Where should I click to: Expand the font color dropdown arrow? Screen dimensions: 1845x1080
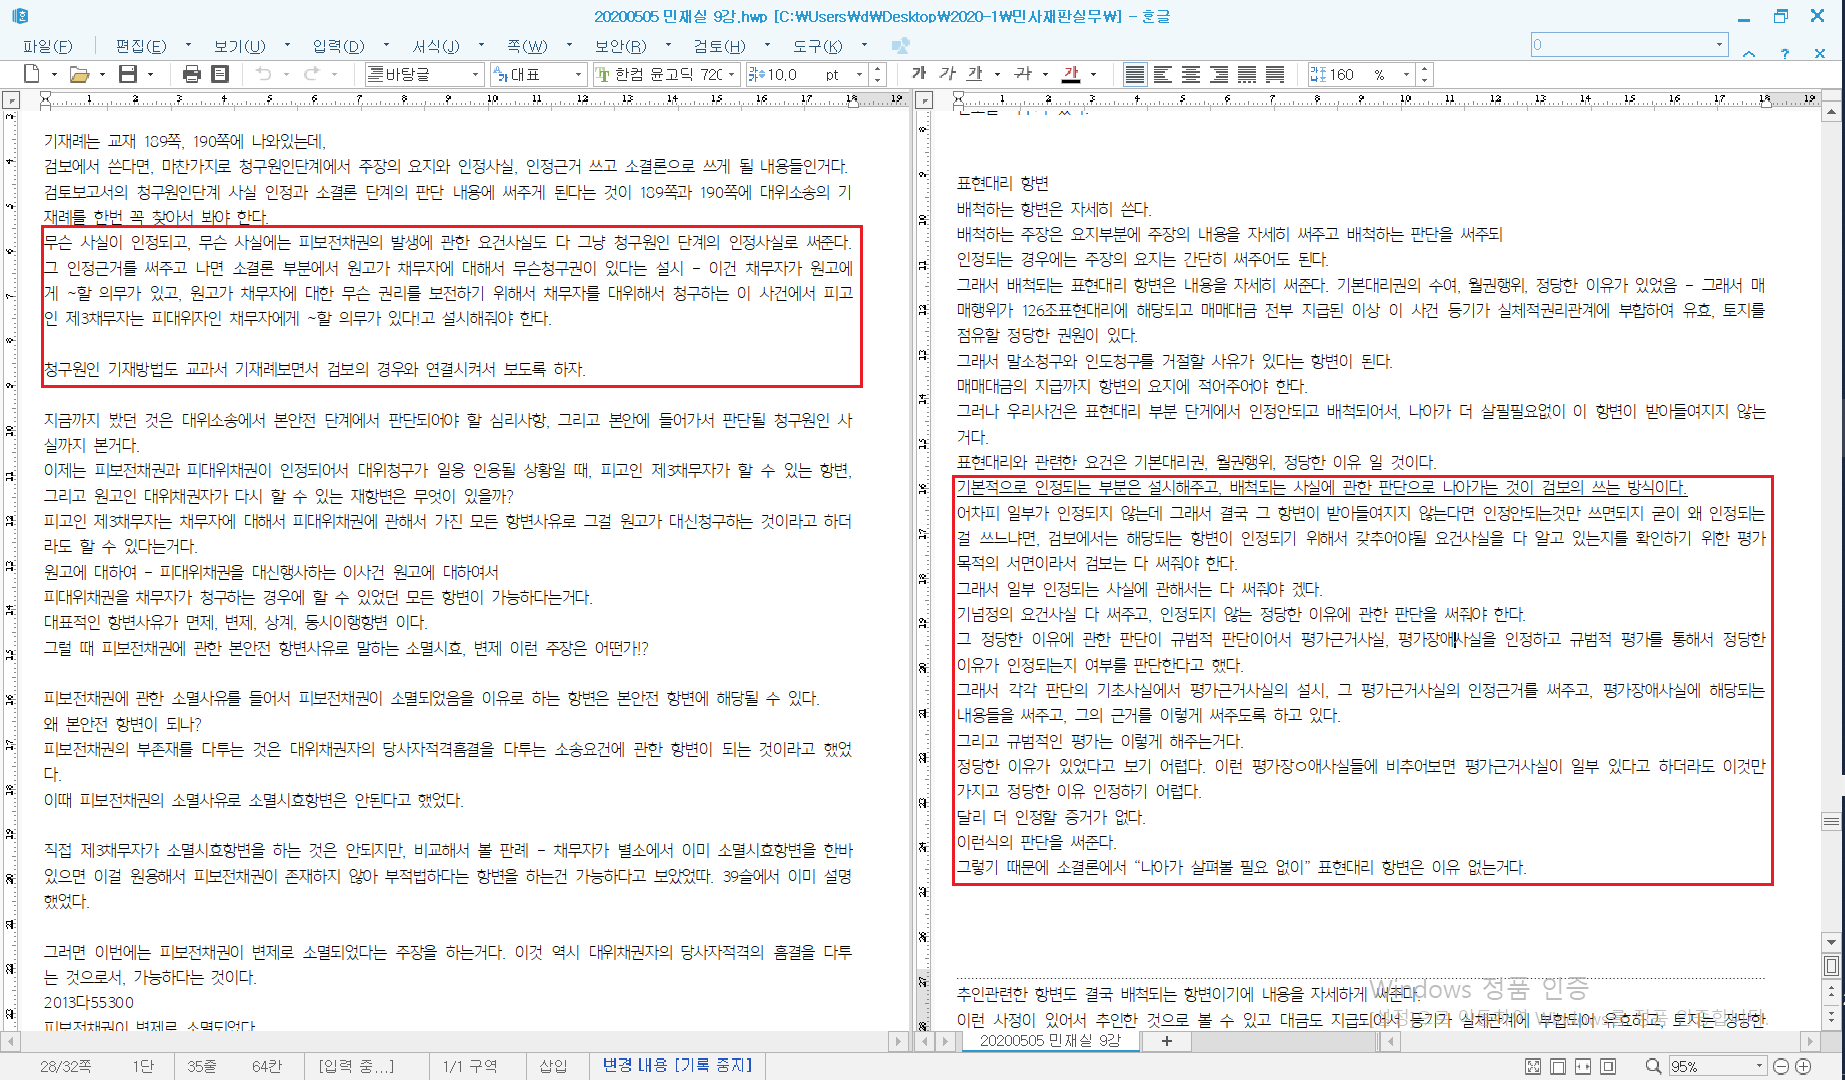point(1093,74)
